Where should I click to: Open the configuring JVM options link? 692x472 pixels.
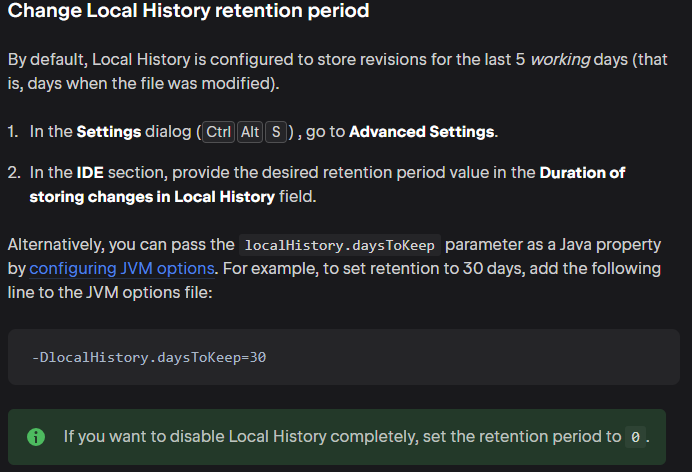tap(122, 269)
